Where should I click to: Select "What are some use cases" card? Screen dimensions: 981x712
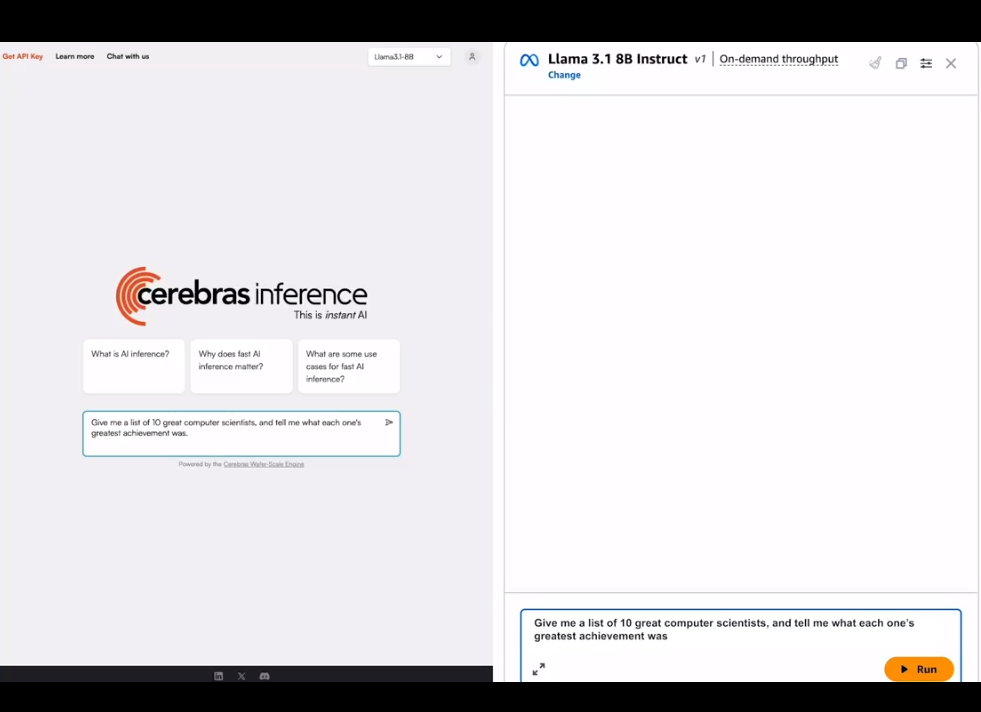coord(348,366)
